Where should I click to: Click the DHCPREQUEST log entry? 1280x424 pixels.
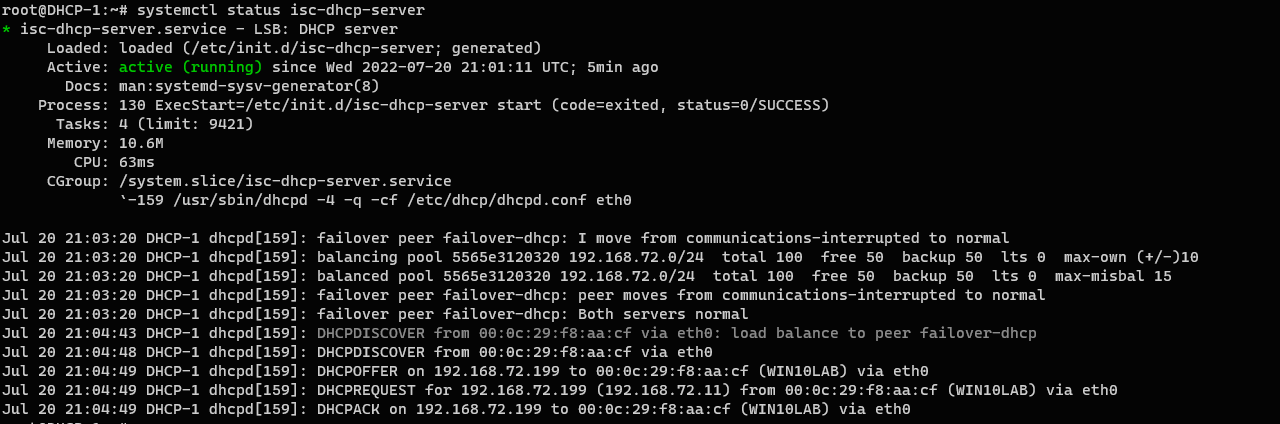pos(715,390)
